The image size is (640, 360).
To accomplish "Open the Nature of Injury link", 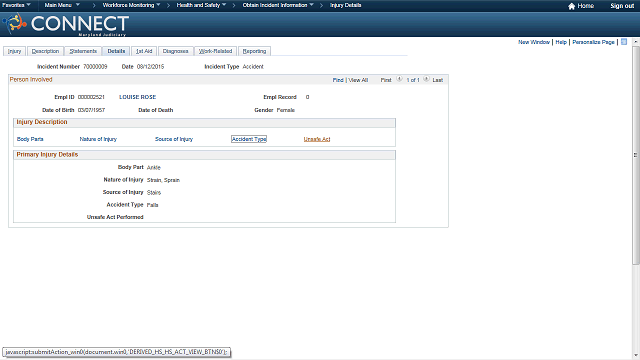I will tap(98, 139).
